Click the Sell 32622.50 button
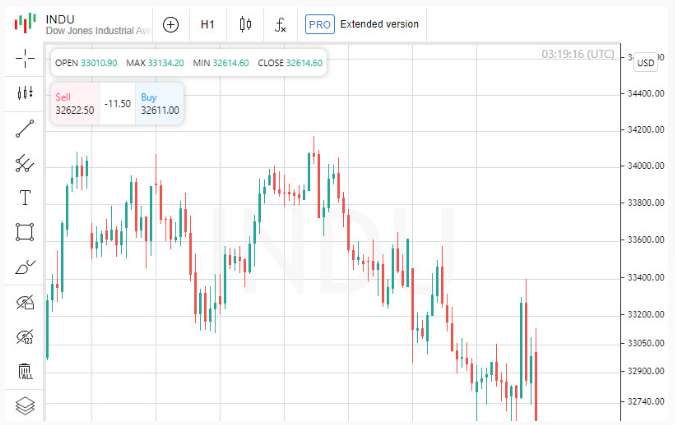 pyautogui.click(x=75, y=104)
